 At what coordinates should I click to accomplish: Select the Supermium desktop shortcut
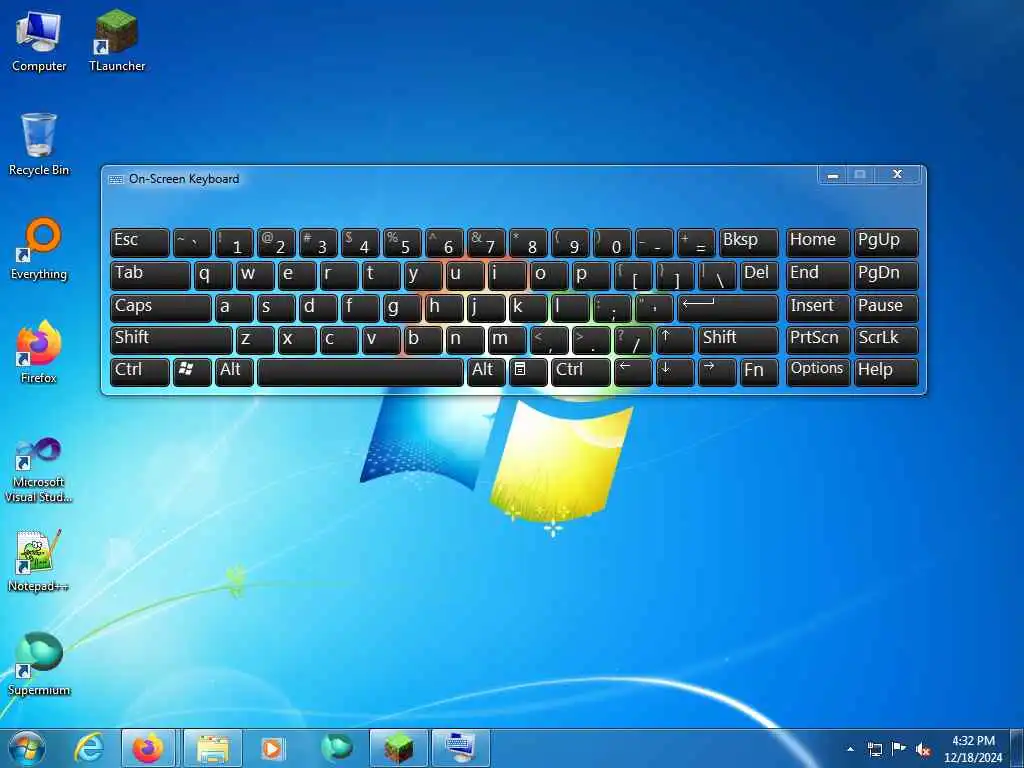pos(39,665)
